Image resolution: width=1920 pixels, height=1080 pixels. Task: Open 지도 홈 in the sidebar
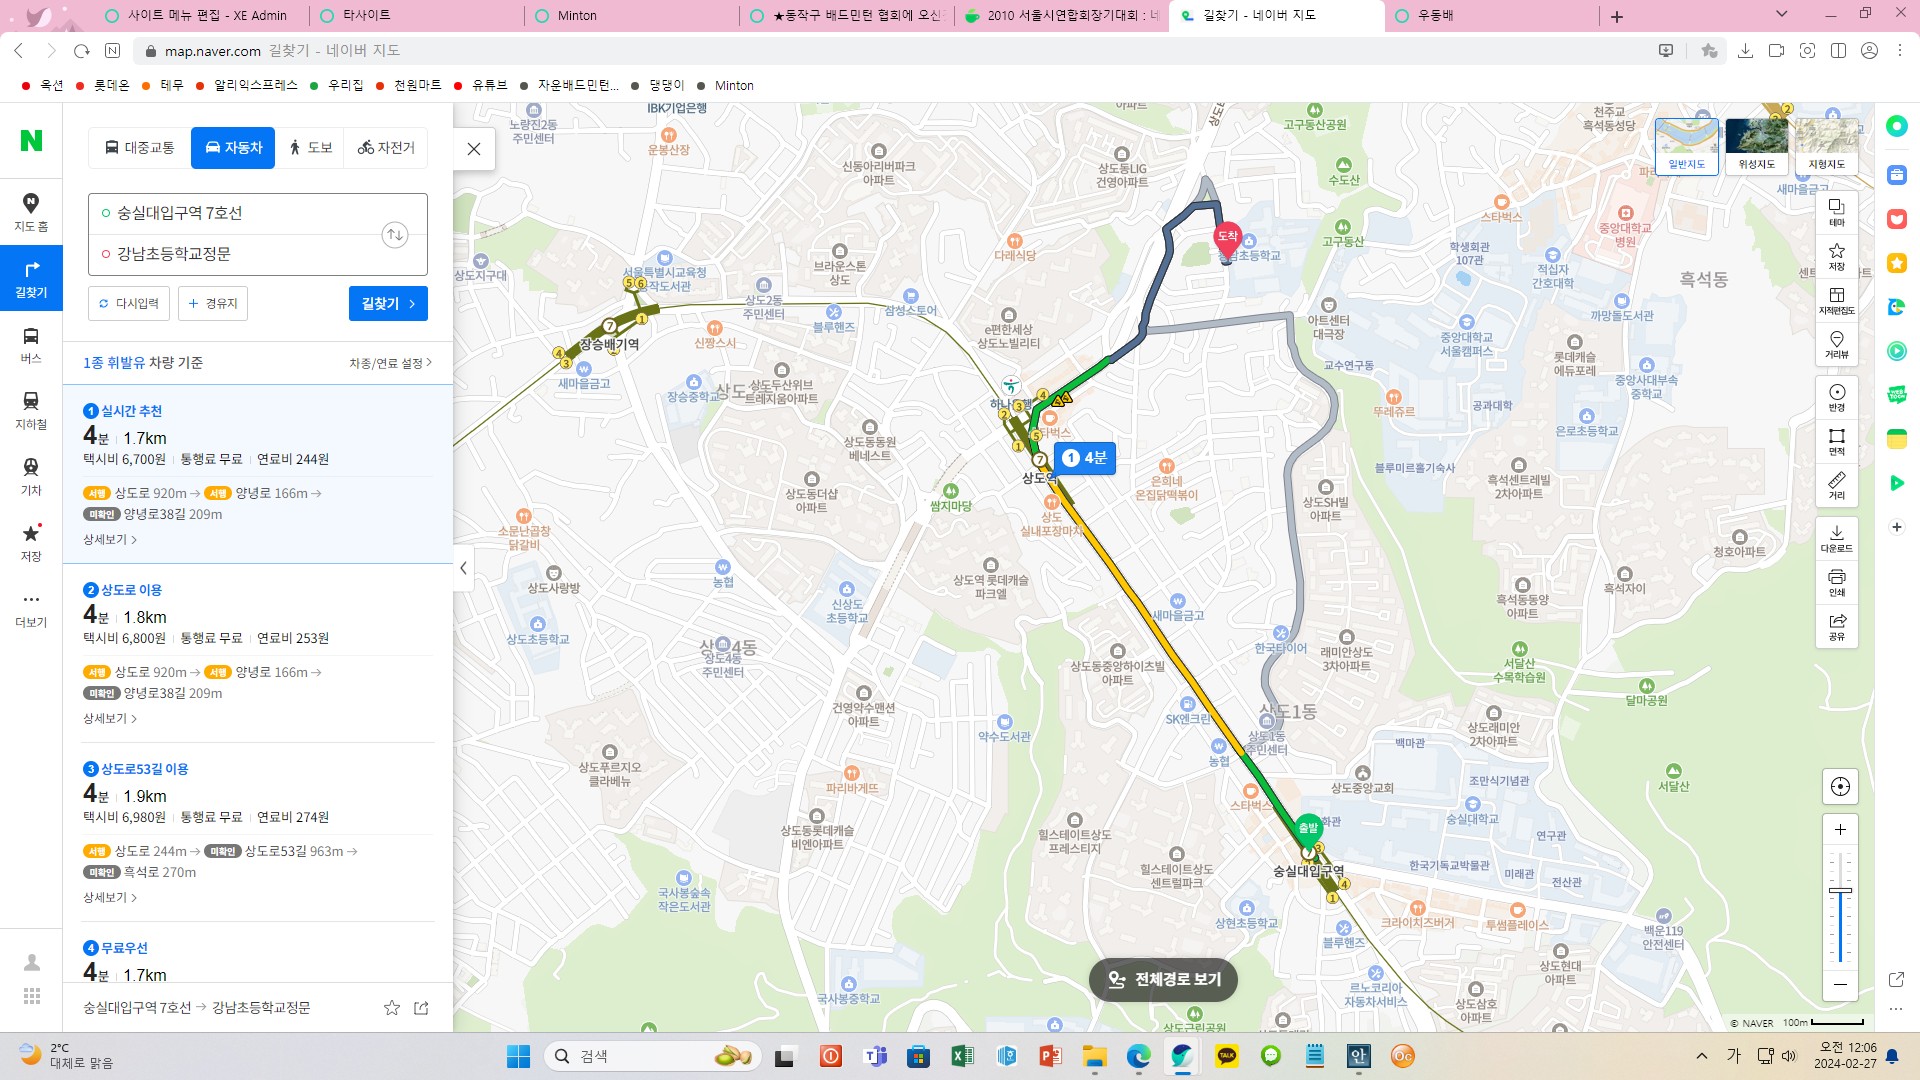coord(31,212)
